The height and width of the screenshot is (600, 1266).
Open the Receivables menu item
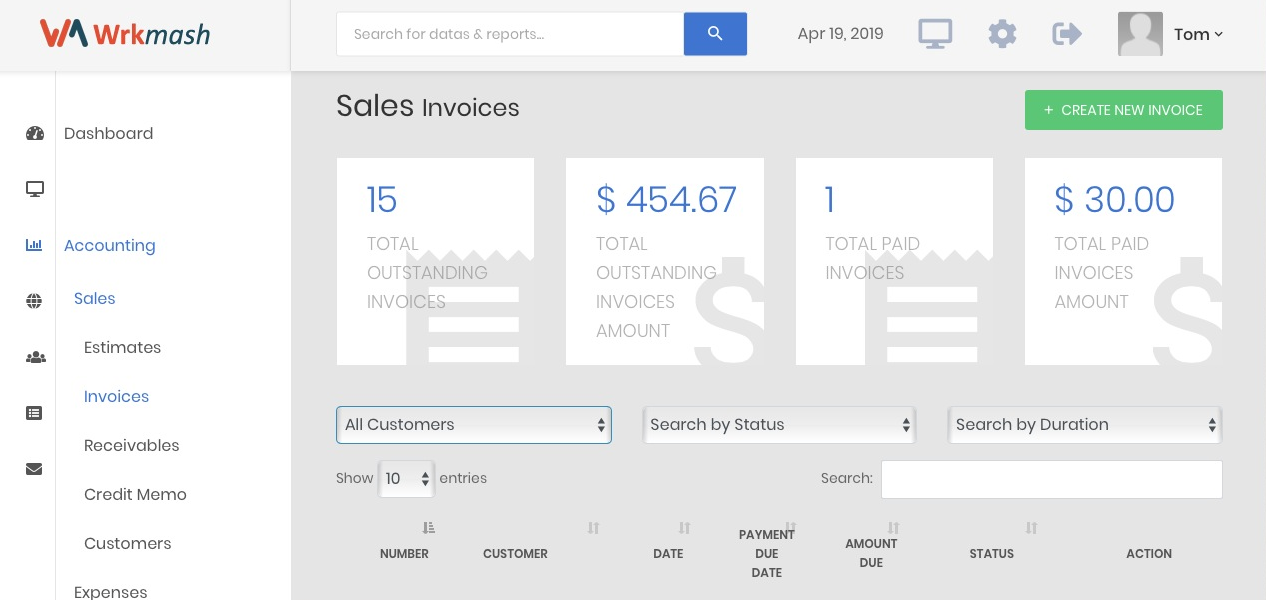click(131, 445)
